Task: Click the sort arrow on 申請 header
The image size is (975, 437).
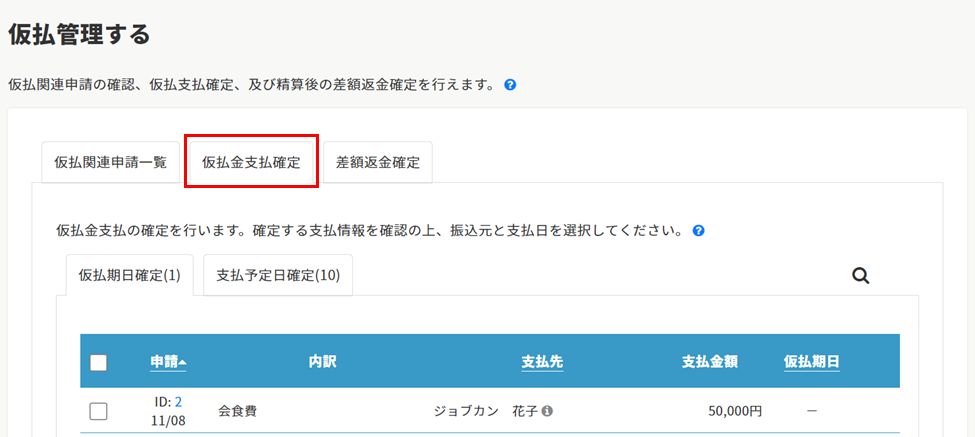Action: [x=182, y=363]
